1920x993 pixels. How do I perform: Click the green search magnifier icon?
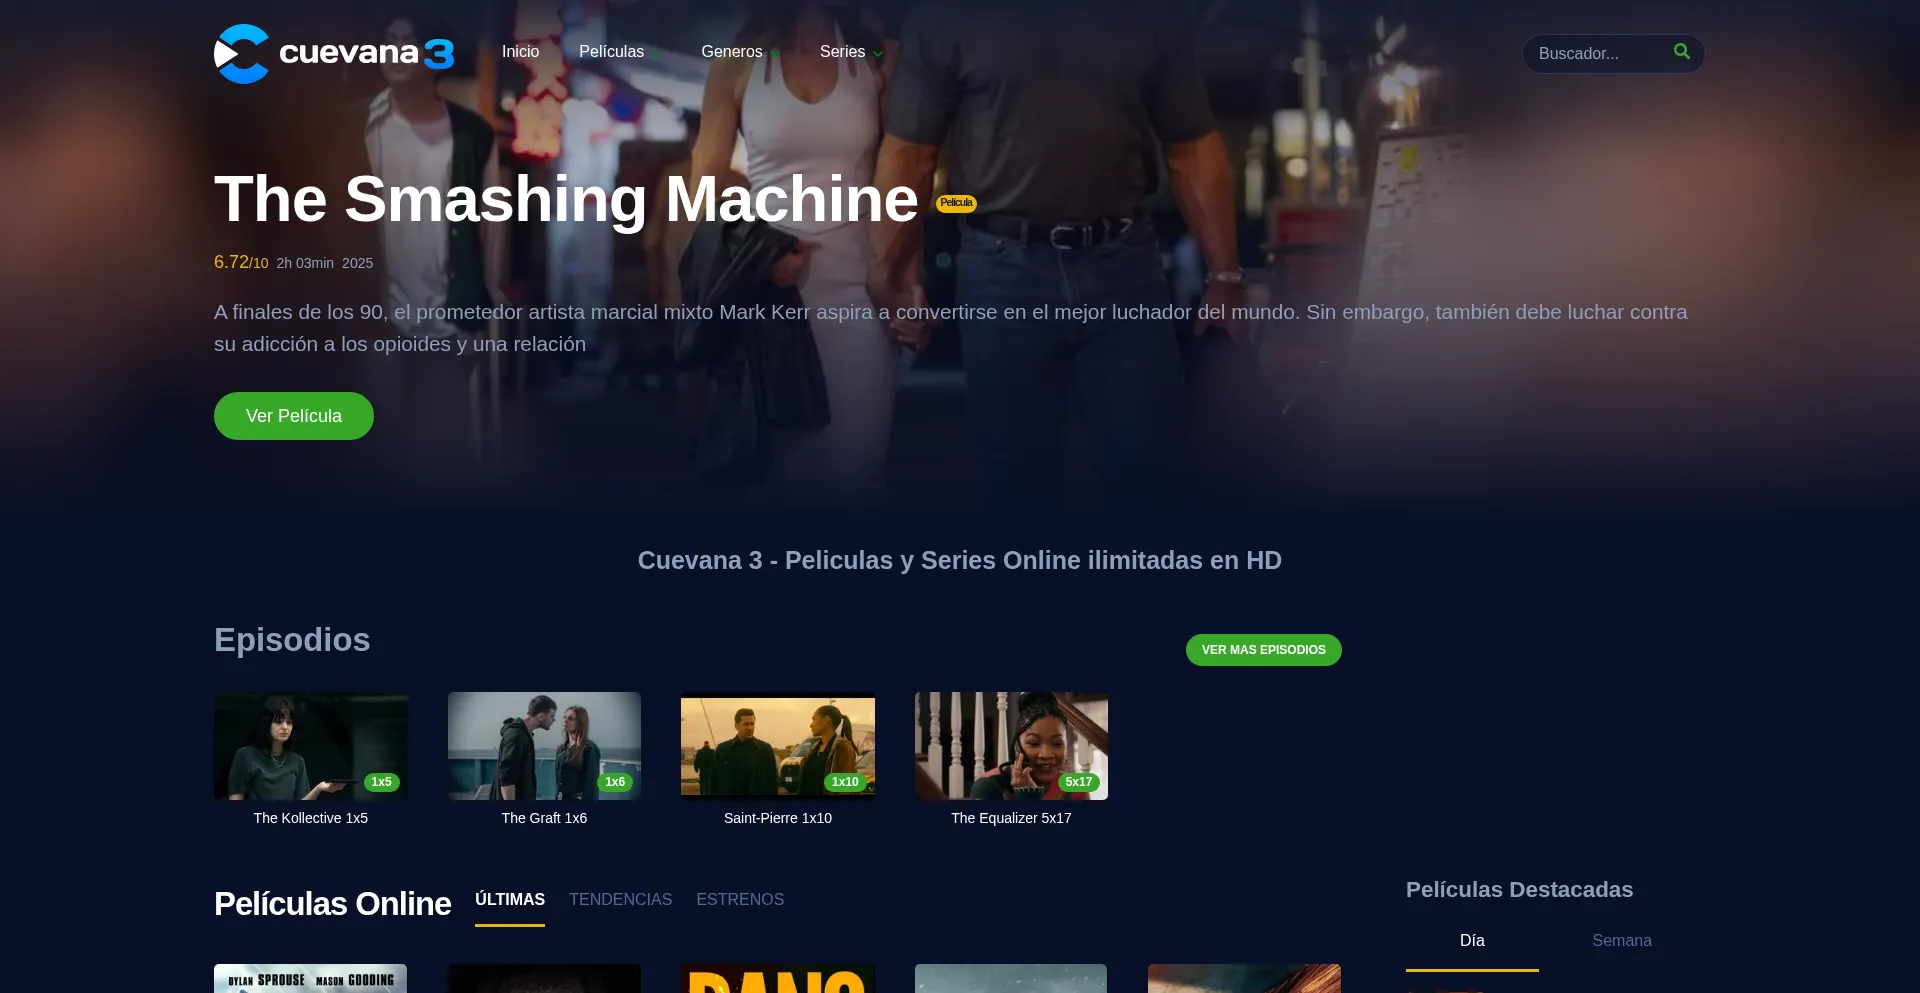1681,51
